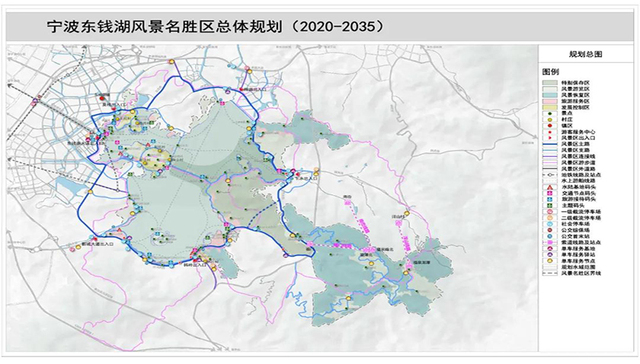
Task: Click the 公交首末站 blue circle legend icon
Action: (550, 236)
